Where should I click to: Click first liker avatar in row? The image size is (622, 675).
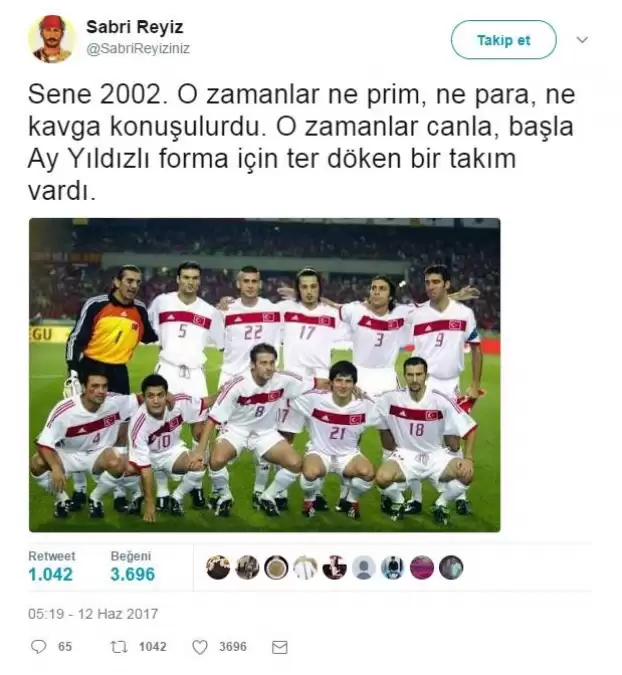(218, 567)
